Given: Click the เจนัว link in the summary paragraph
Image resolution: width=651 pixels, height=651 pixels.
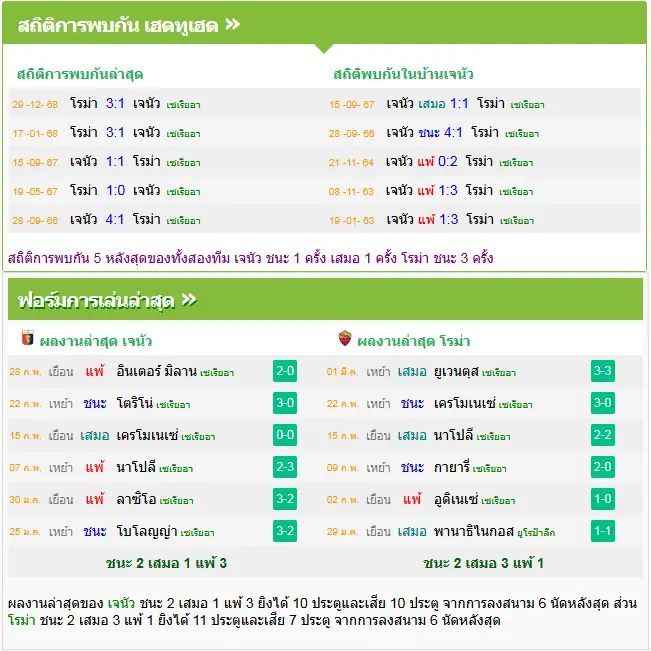Looking at the screenshot, I should 121,603.
